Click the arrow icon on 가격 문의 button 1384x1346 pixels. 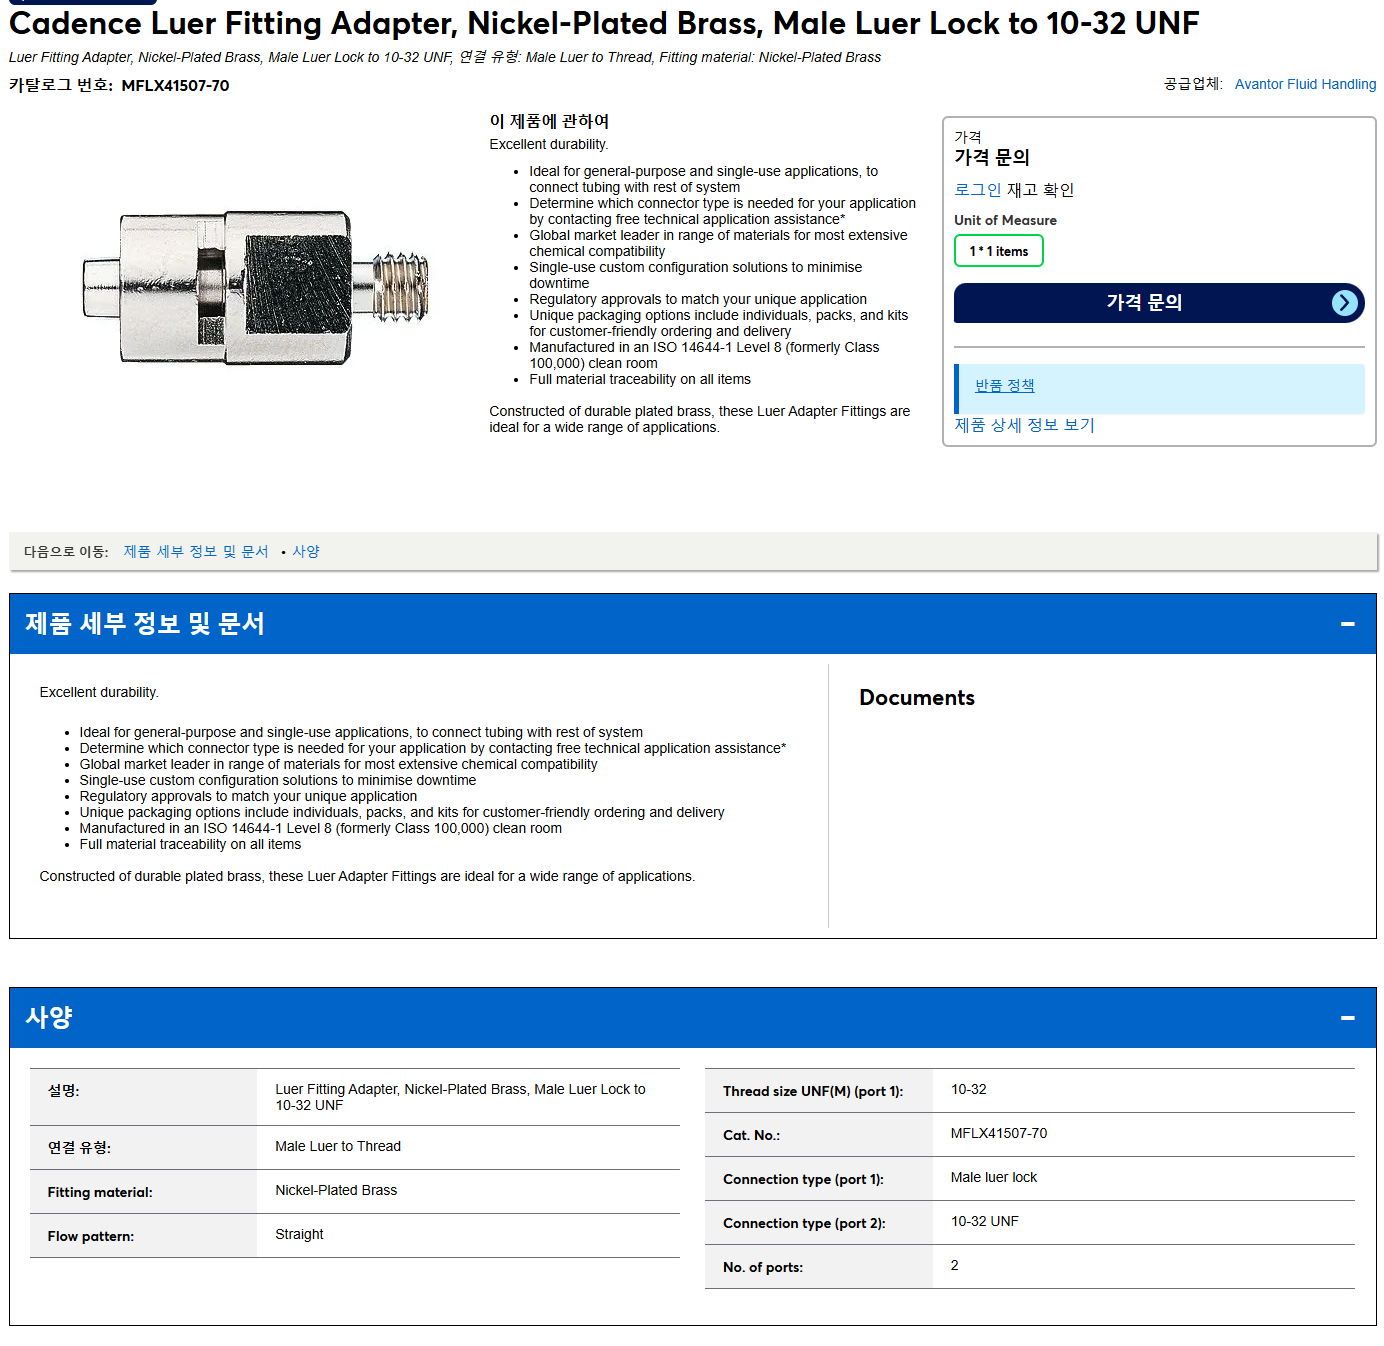[x=1345, y=303]
